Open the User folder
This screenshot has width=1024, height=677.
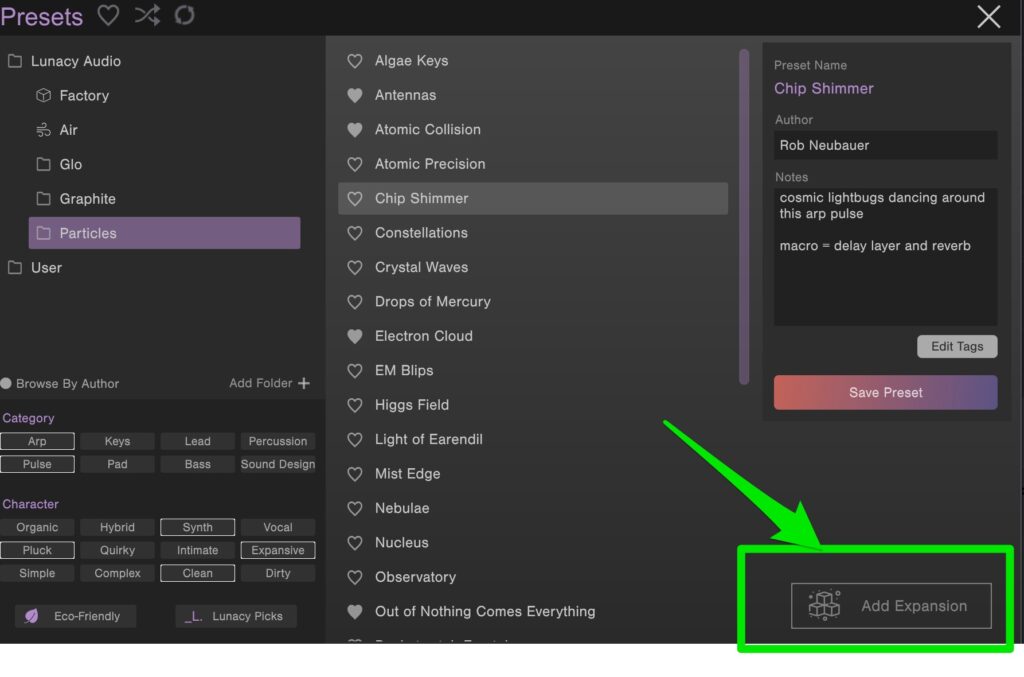click(x=46, y=268)
